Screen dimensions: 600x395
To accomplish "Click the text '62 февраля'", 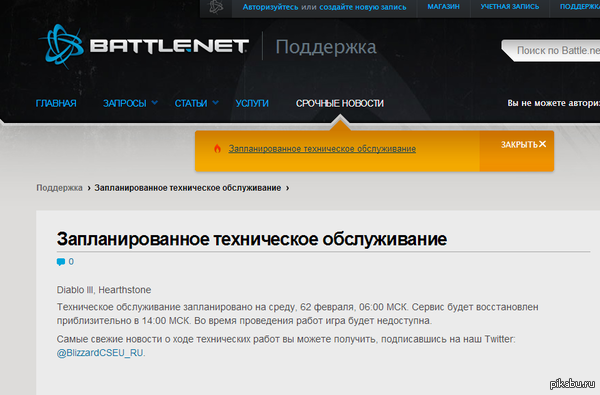I will [x=326, y=307].
